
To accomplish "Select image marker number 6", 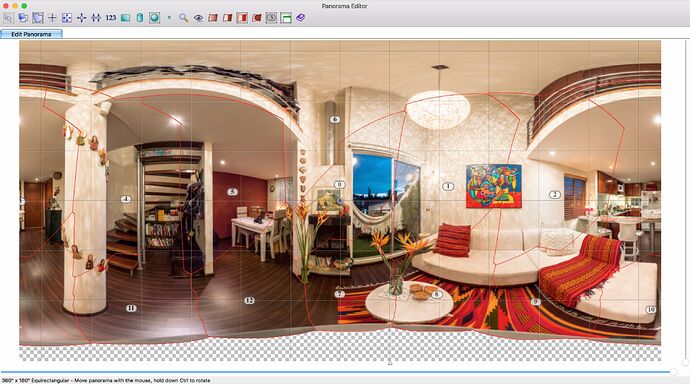I will (335, 119).
